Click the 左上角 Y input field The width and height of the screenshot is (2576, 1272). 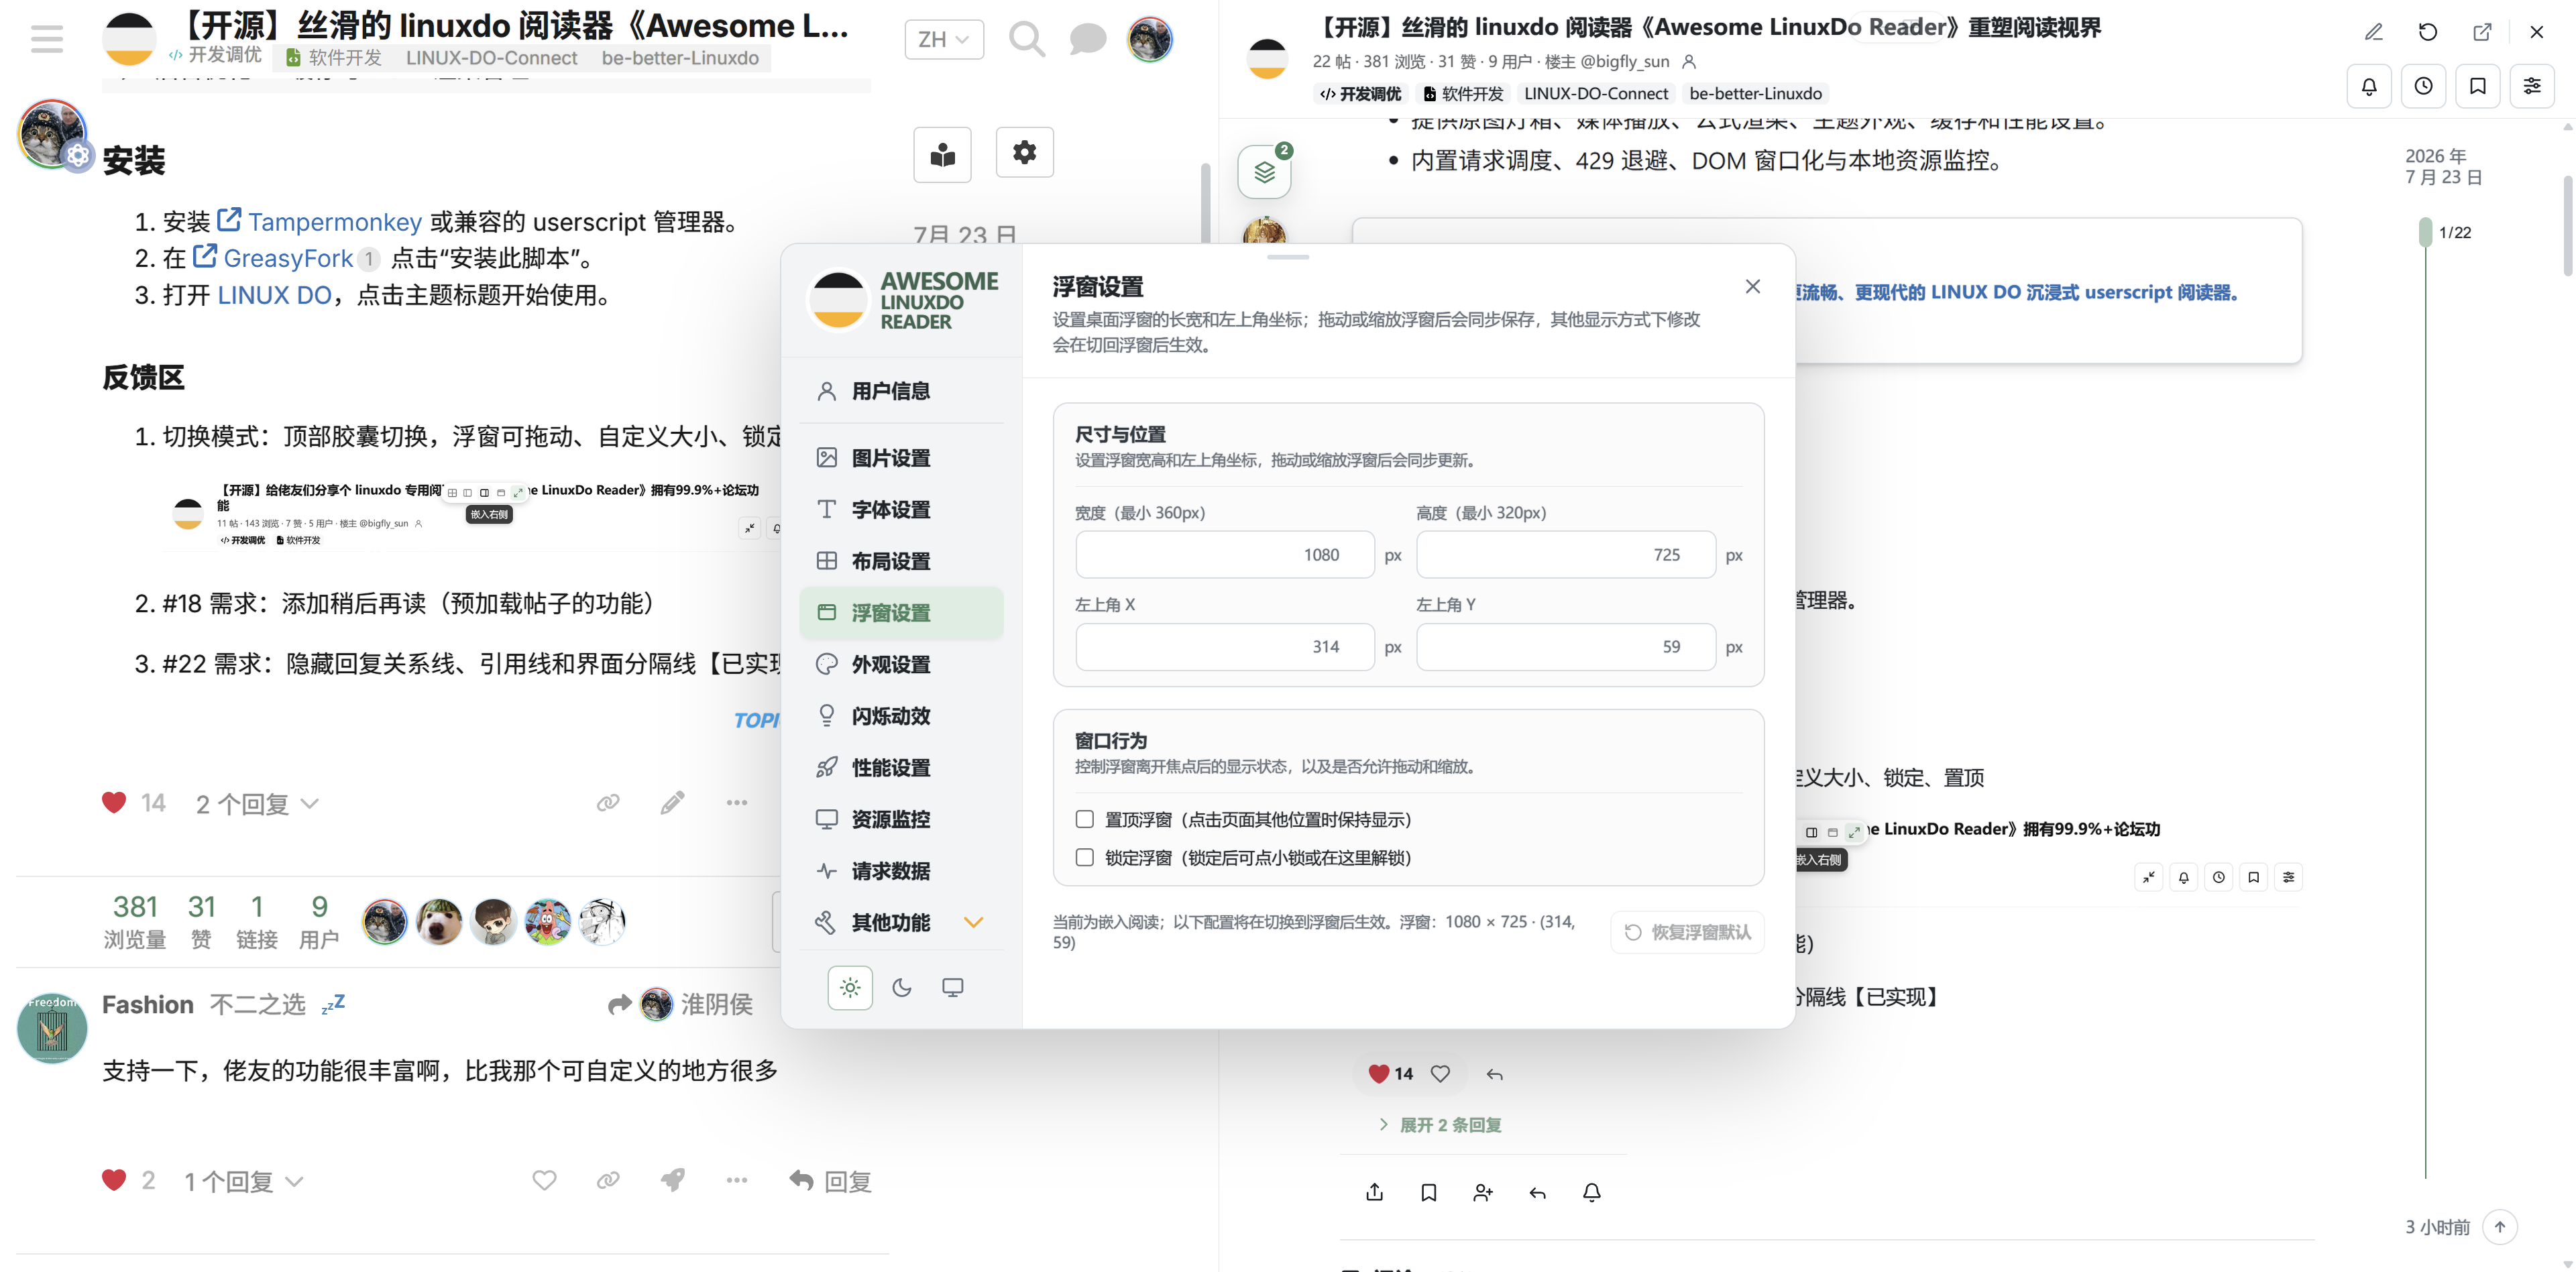[x=1565, y=647]
